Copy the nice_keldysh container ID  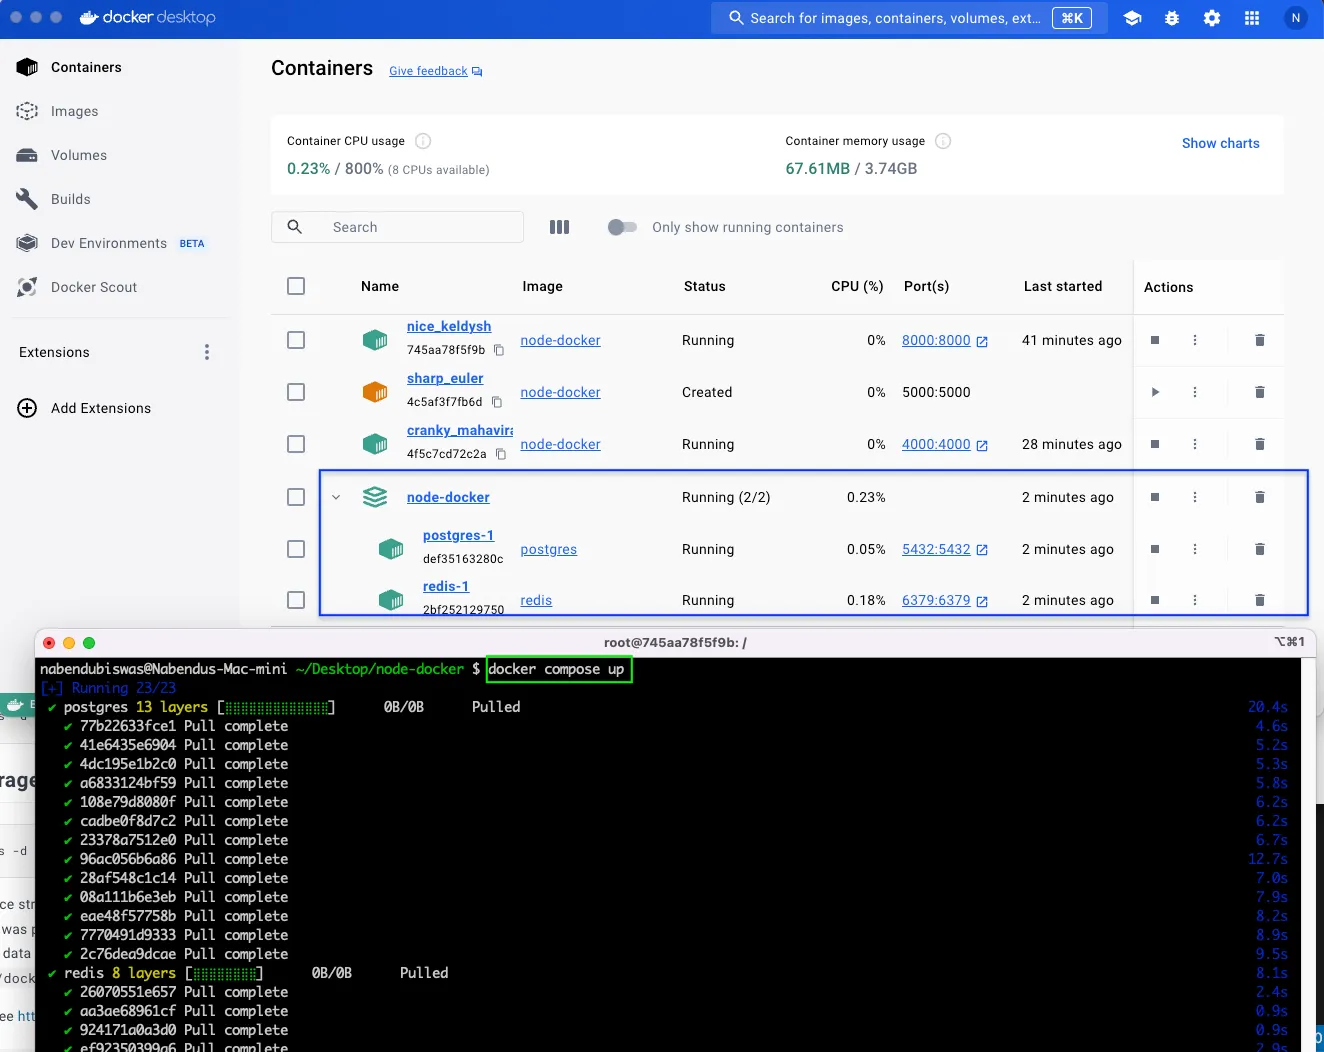tap(499, 350)
